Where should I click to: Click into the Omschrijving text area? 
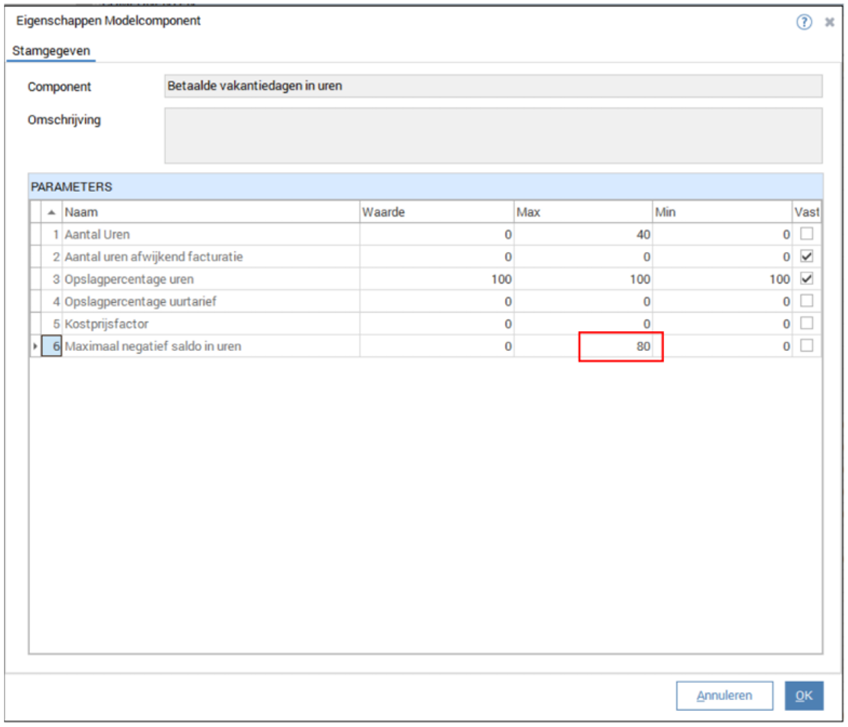pyautogui.click(x=492, y=135)
